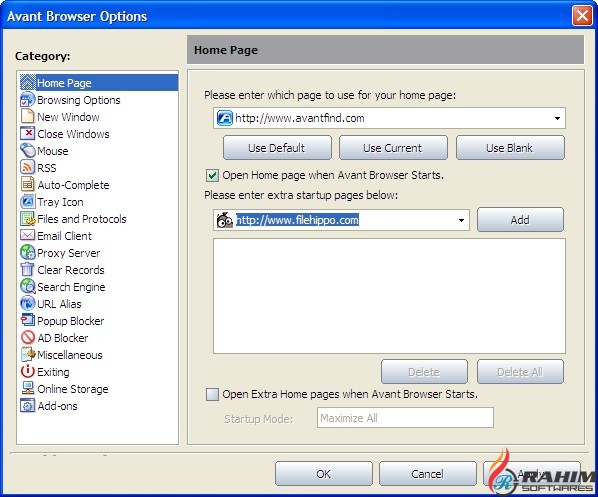Select the Email Client category label
Viewport: 598px width, 497px height.
(x=64, y=236)
